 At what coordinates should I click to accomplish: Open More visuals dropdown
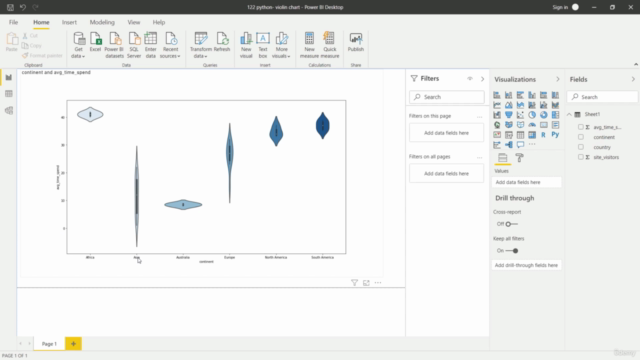281,45
